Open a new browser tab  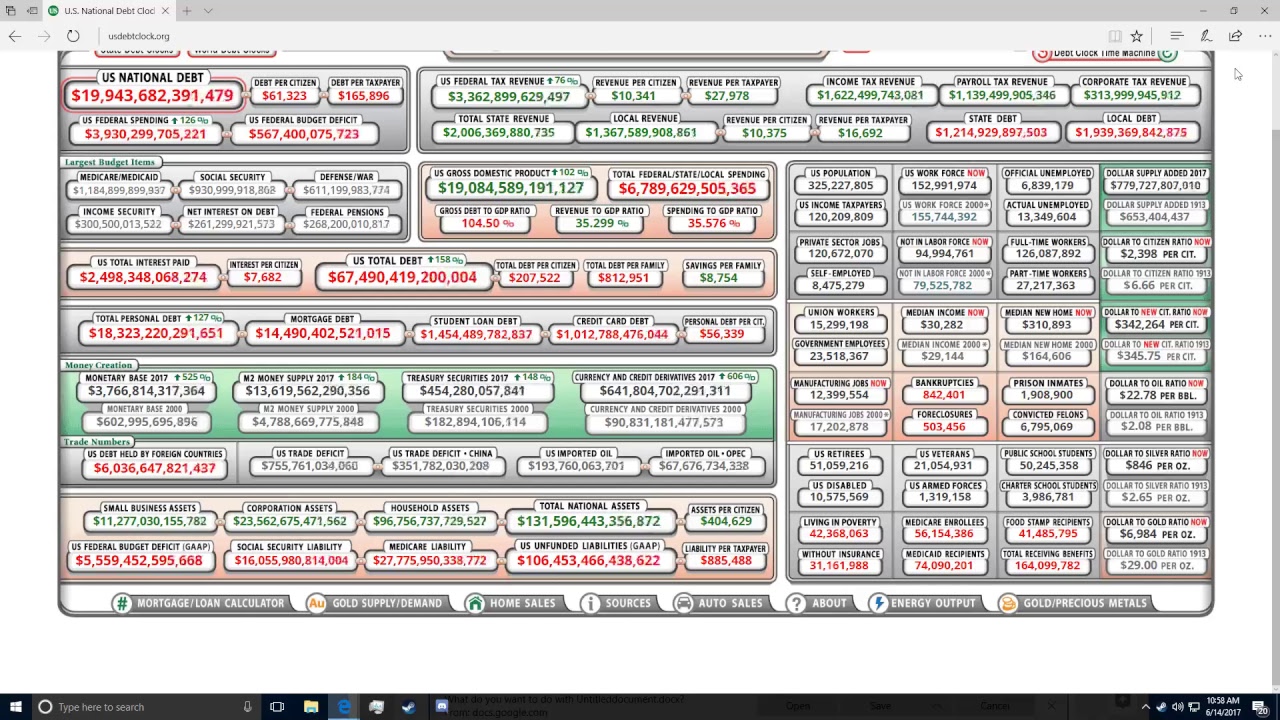tap(187, 11)
